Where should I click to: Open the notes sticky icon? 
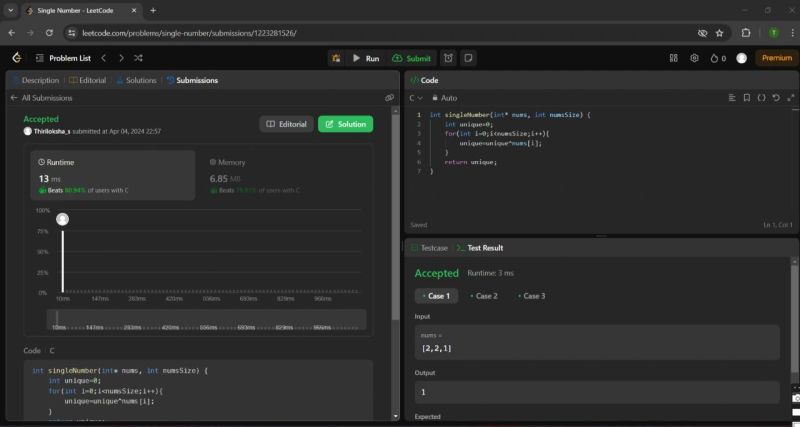pyautogui.click(x=468, y=58)
